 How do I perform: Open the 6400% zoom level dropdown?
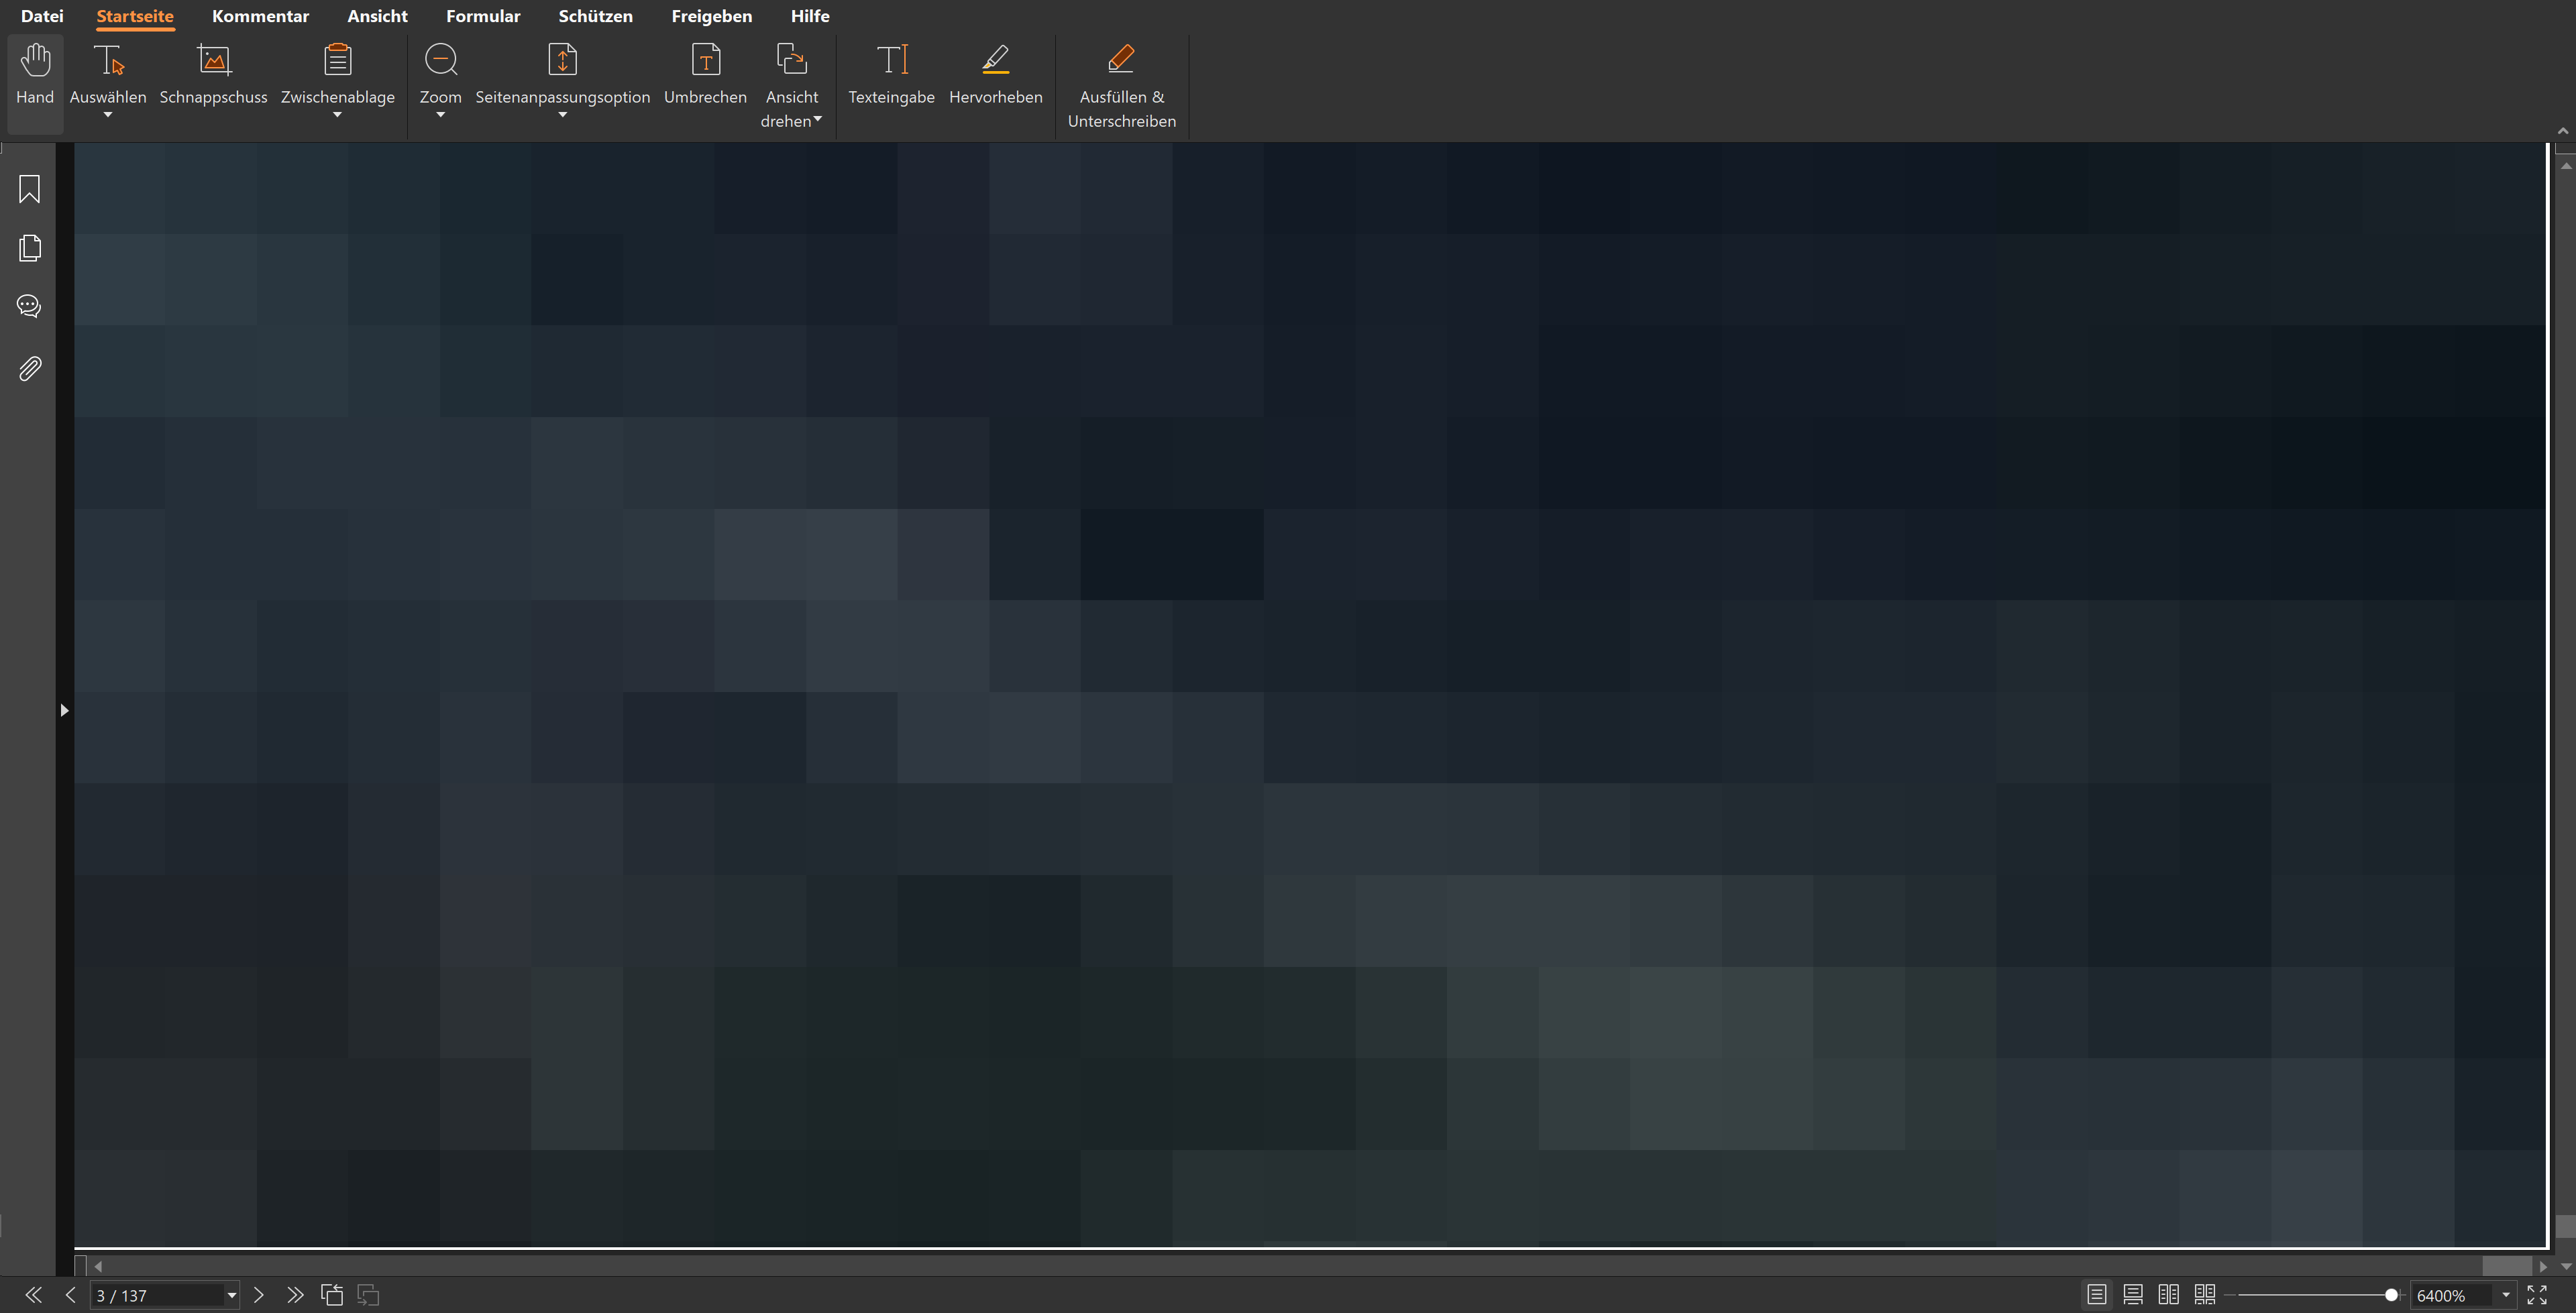click(2506, 1295)
